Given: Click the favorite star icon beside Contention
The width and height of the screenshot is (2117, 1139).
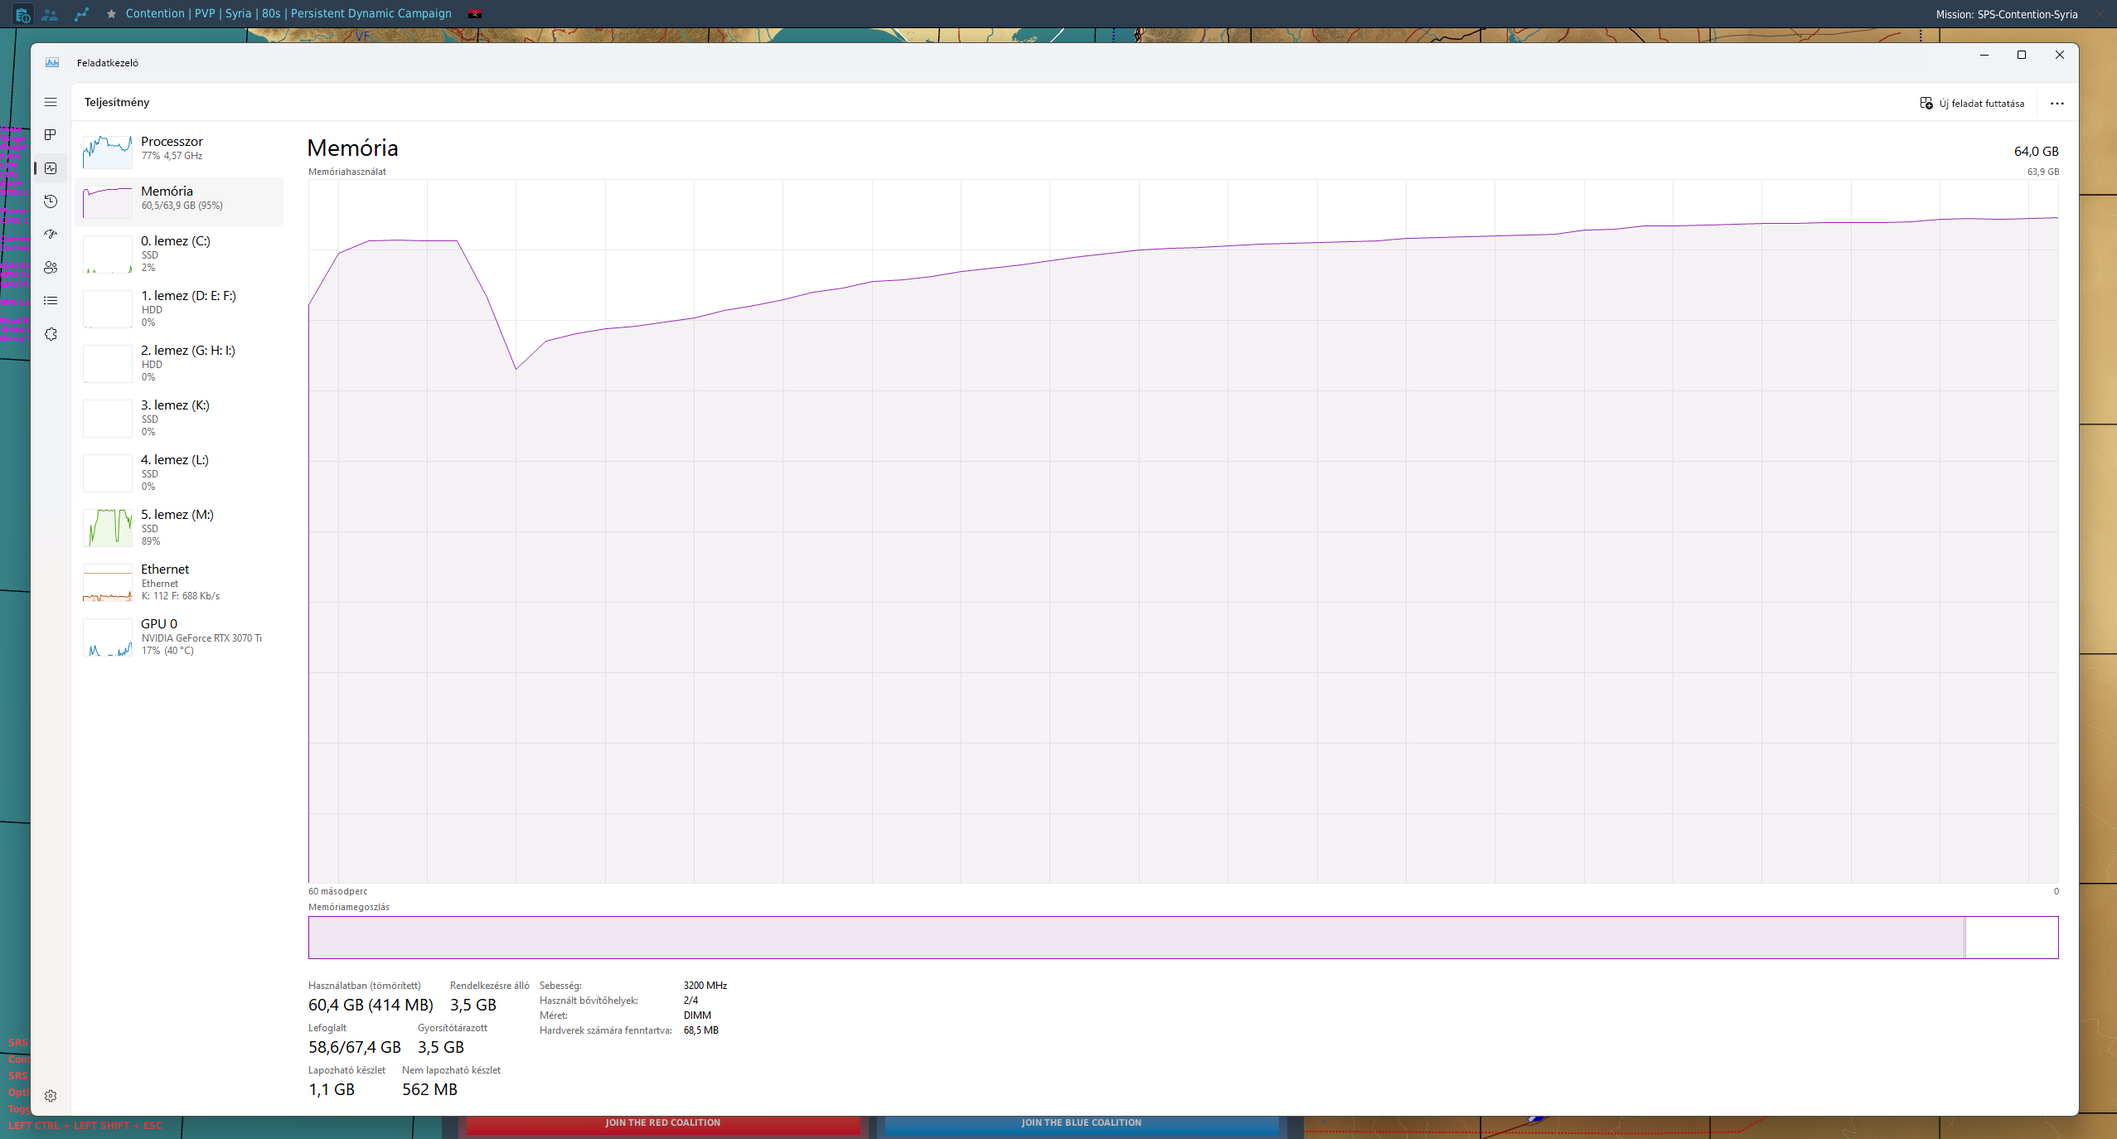Looking at the screenshot, I should pos(111,14).
